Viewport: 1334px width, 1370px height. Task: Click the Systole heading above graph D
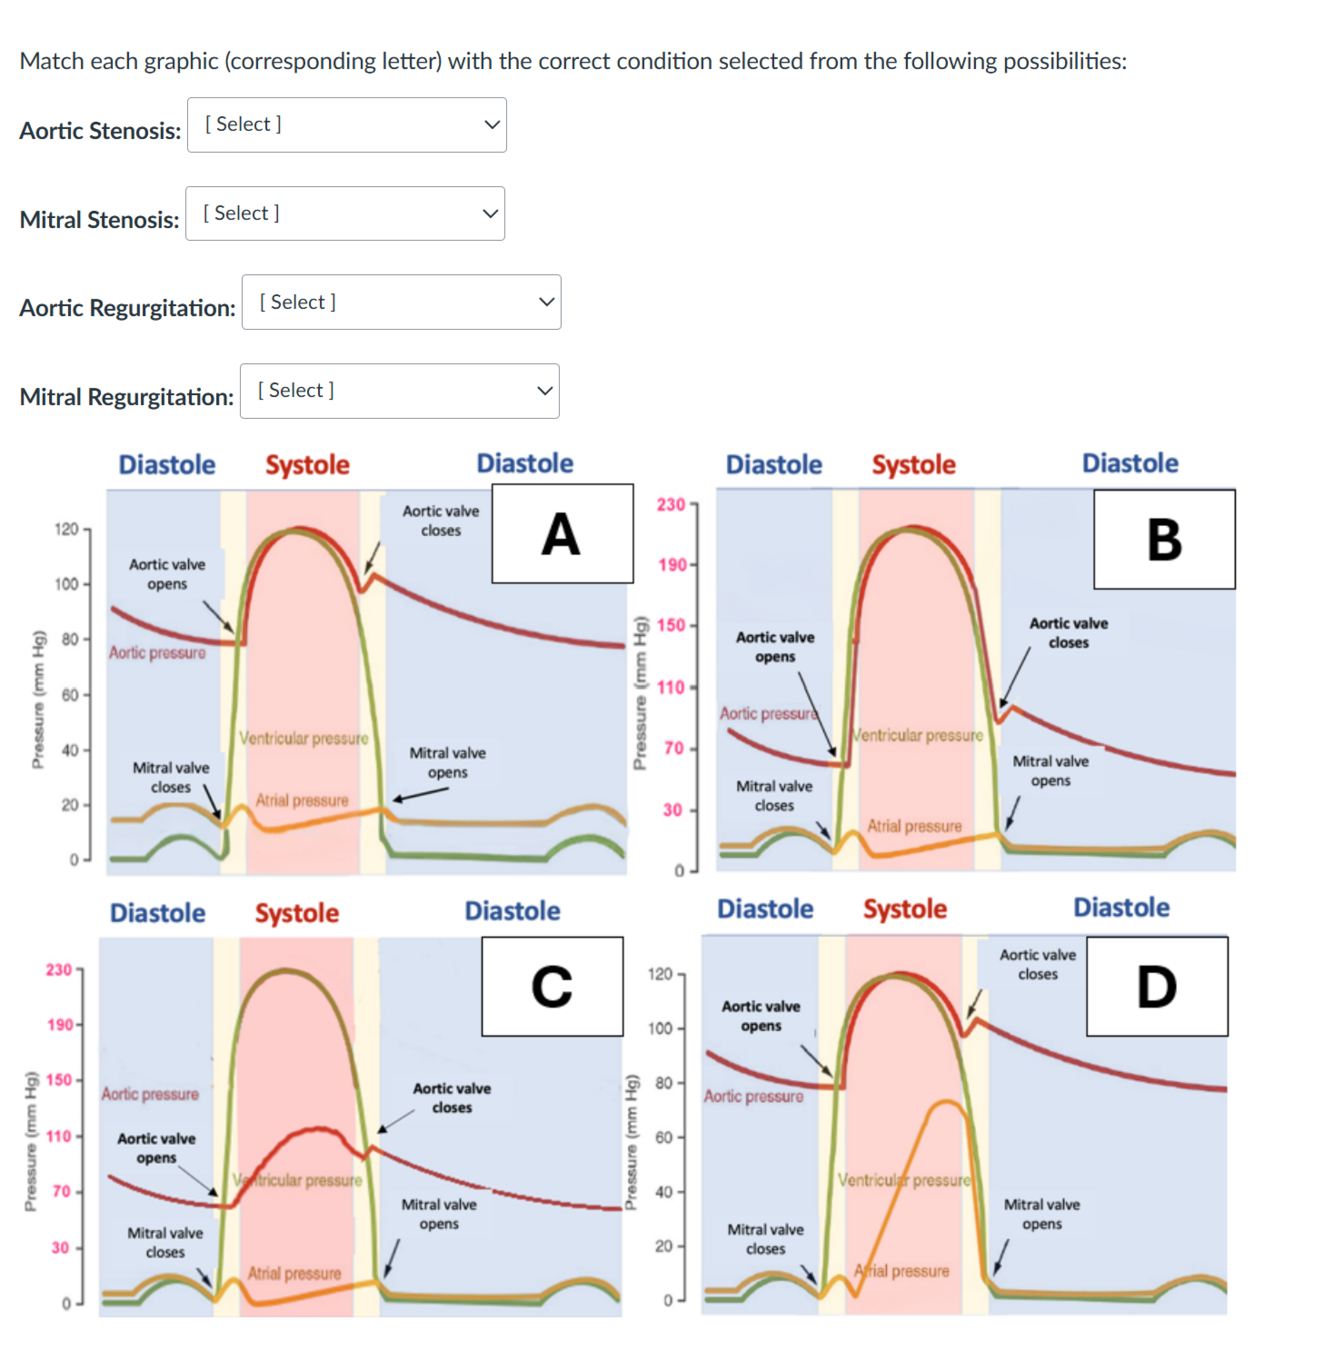pos(905,909)
